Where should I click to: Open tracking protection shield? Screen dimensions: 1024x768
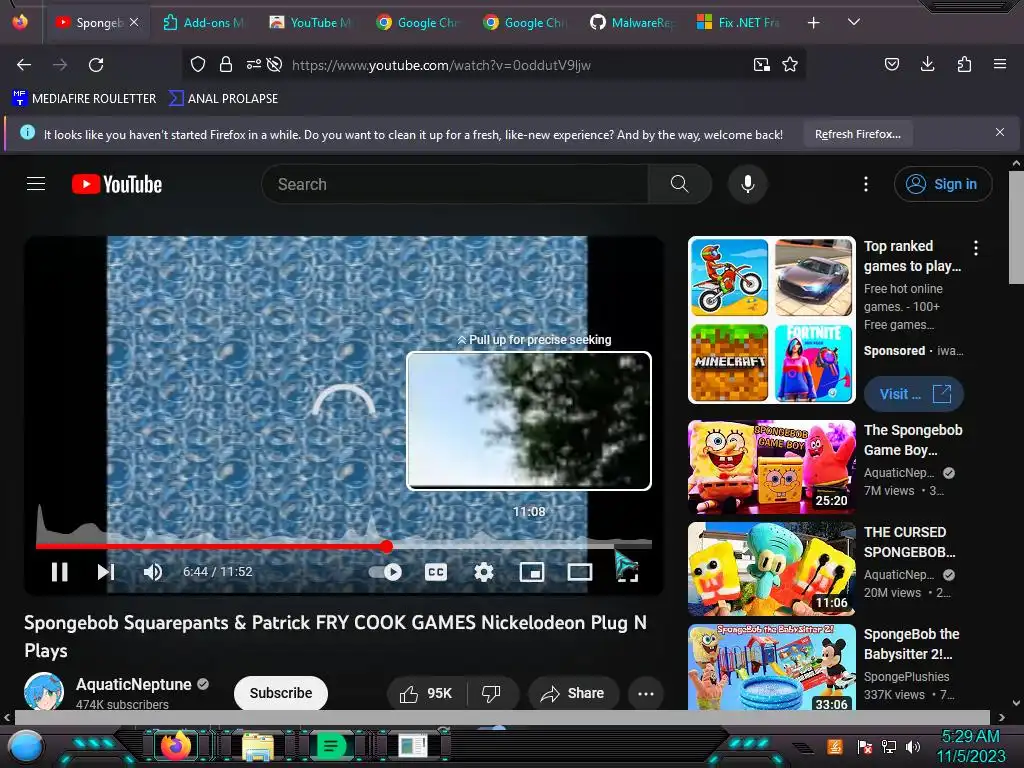click(198, 65)
